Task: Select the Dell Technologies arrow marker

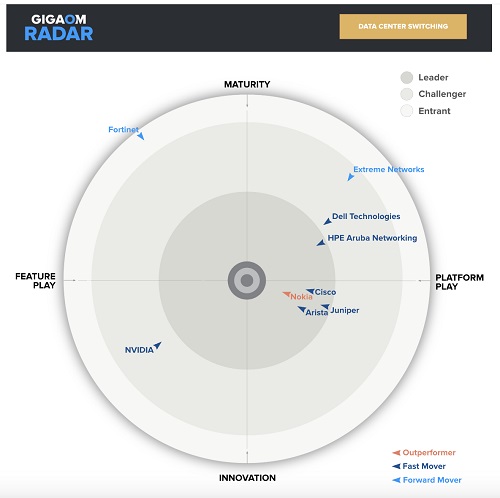Action: coord(327,222)
